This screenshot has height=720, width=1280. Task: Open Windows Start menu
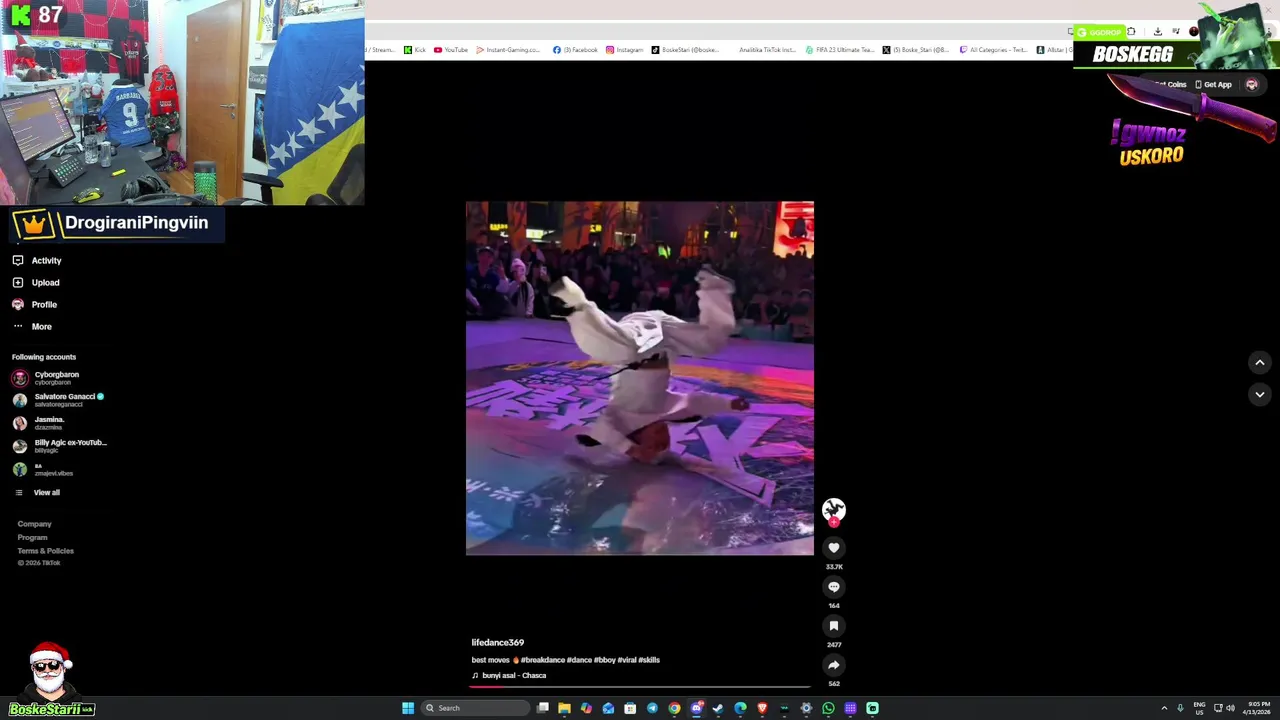click(408, 708)
